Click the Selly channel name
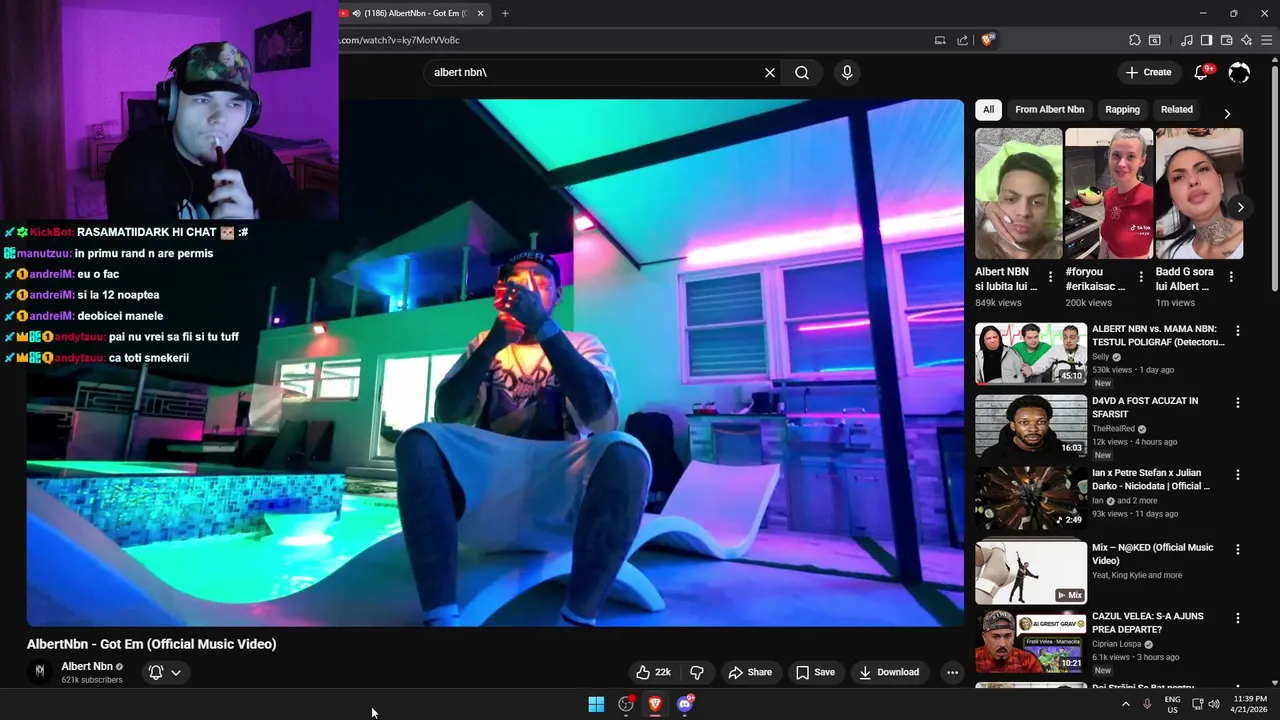The height and width of the screenshot is (720, 1280). (1100, 357)
